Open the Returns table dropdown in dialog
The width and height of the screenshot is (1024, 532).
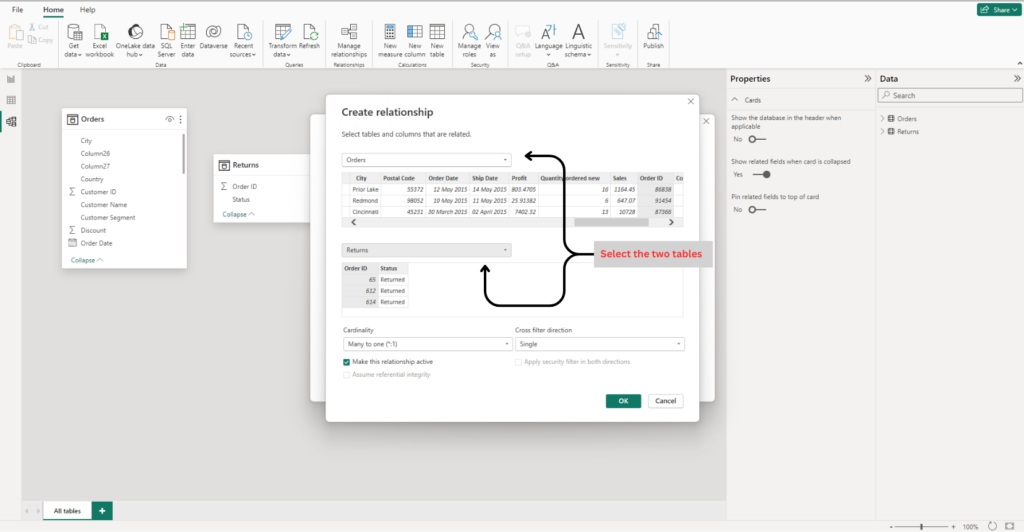point(426,250)
